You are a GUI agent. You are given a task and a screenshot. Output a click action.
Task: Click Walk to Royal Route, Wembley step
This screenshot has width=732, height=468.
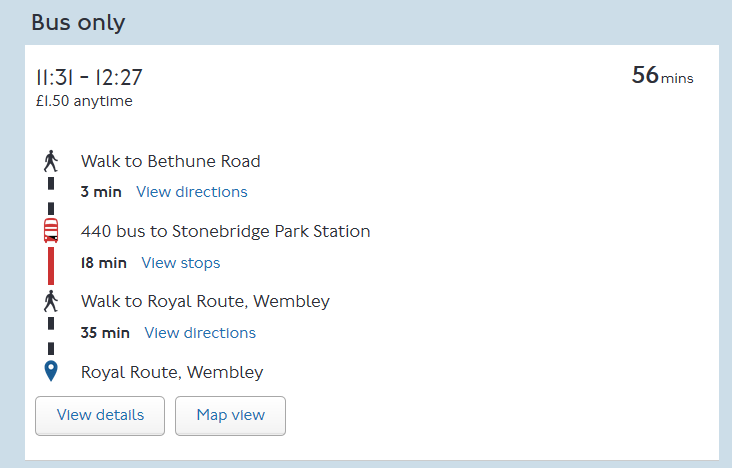(205, 301)
